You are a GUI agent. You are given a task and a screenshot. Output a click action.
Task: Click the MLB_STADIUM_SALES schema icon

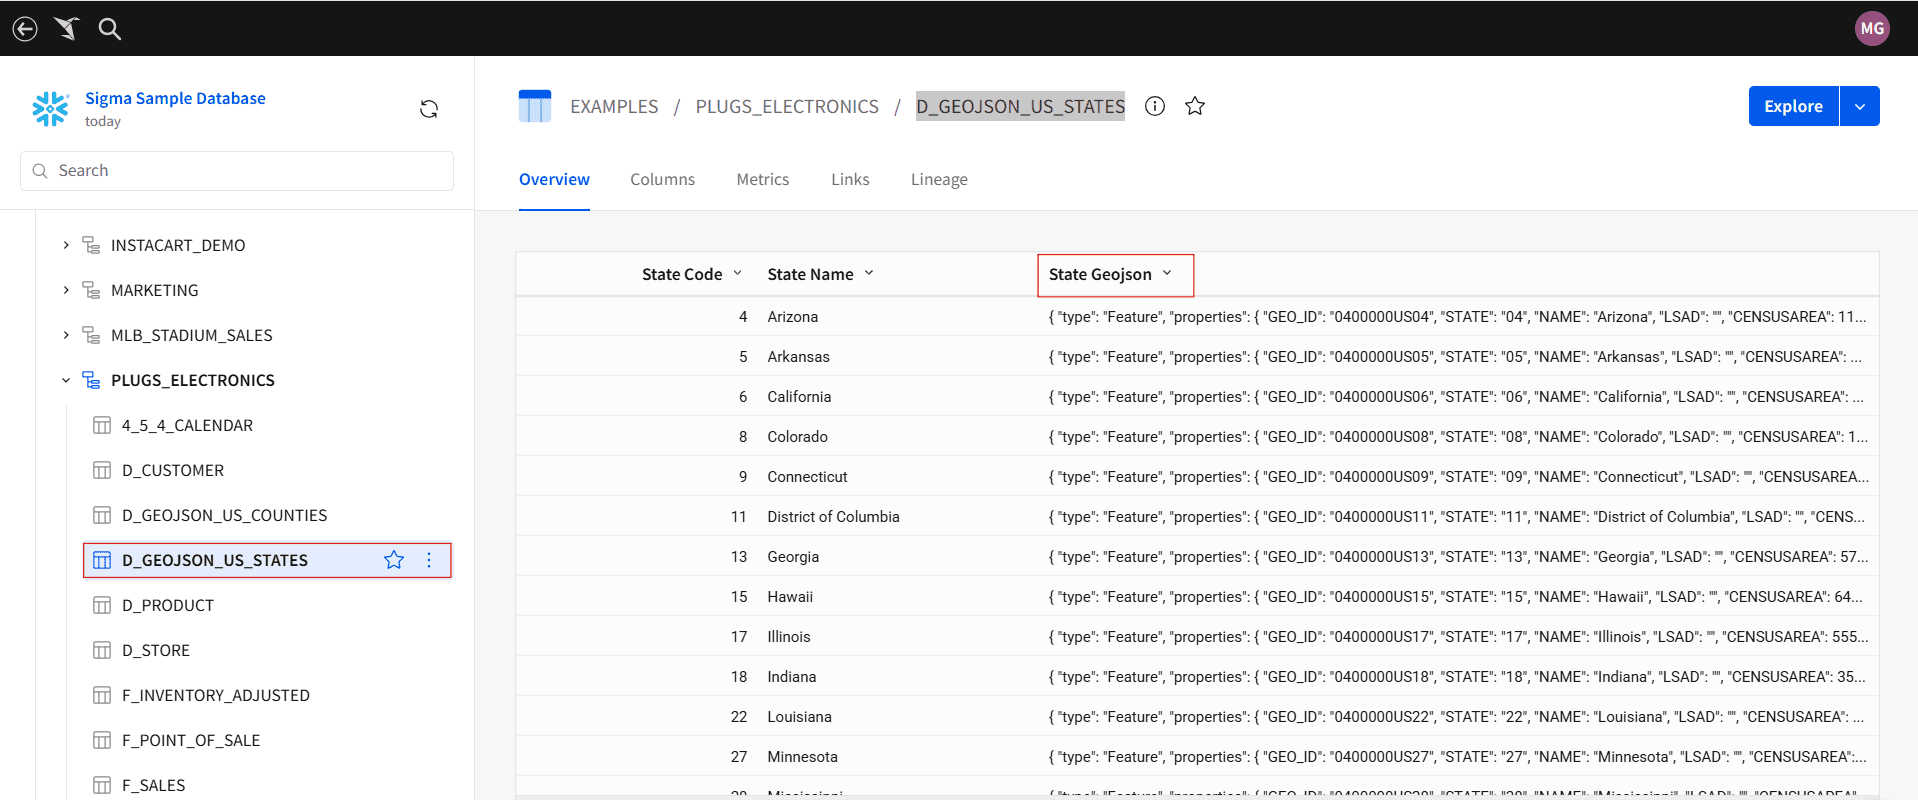[91, 335]
